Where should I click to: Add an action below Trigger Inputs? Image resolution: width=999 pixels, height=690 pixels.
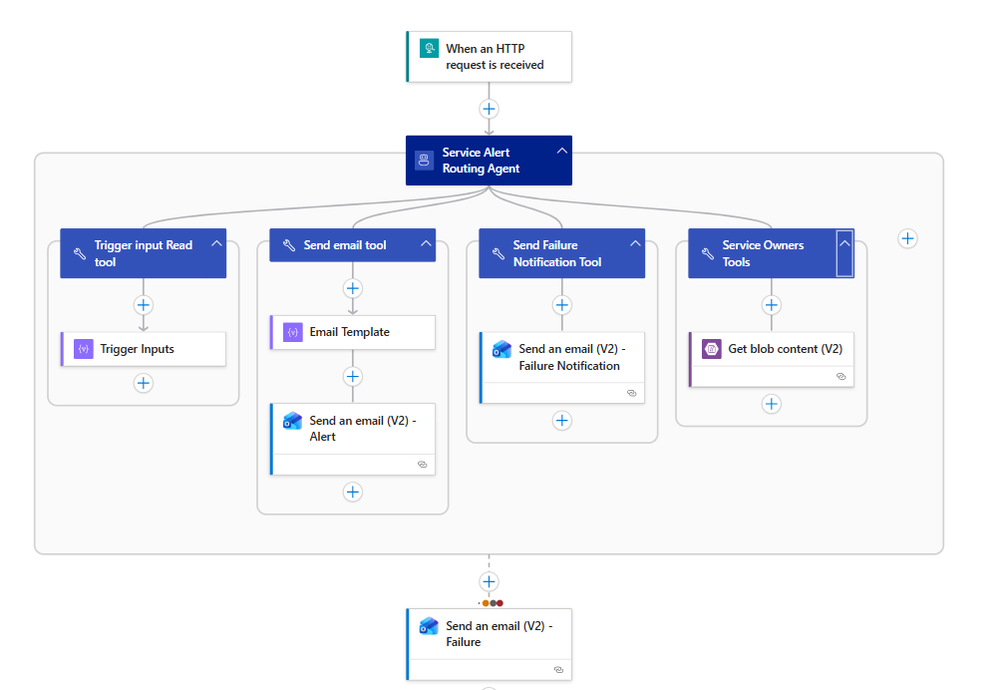point(143,383)
